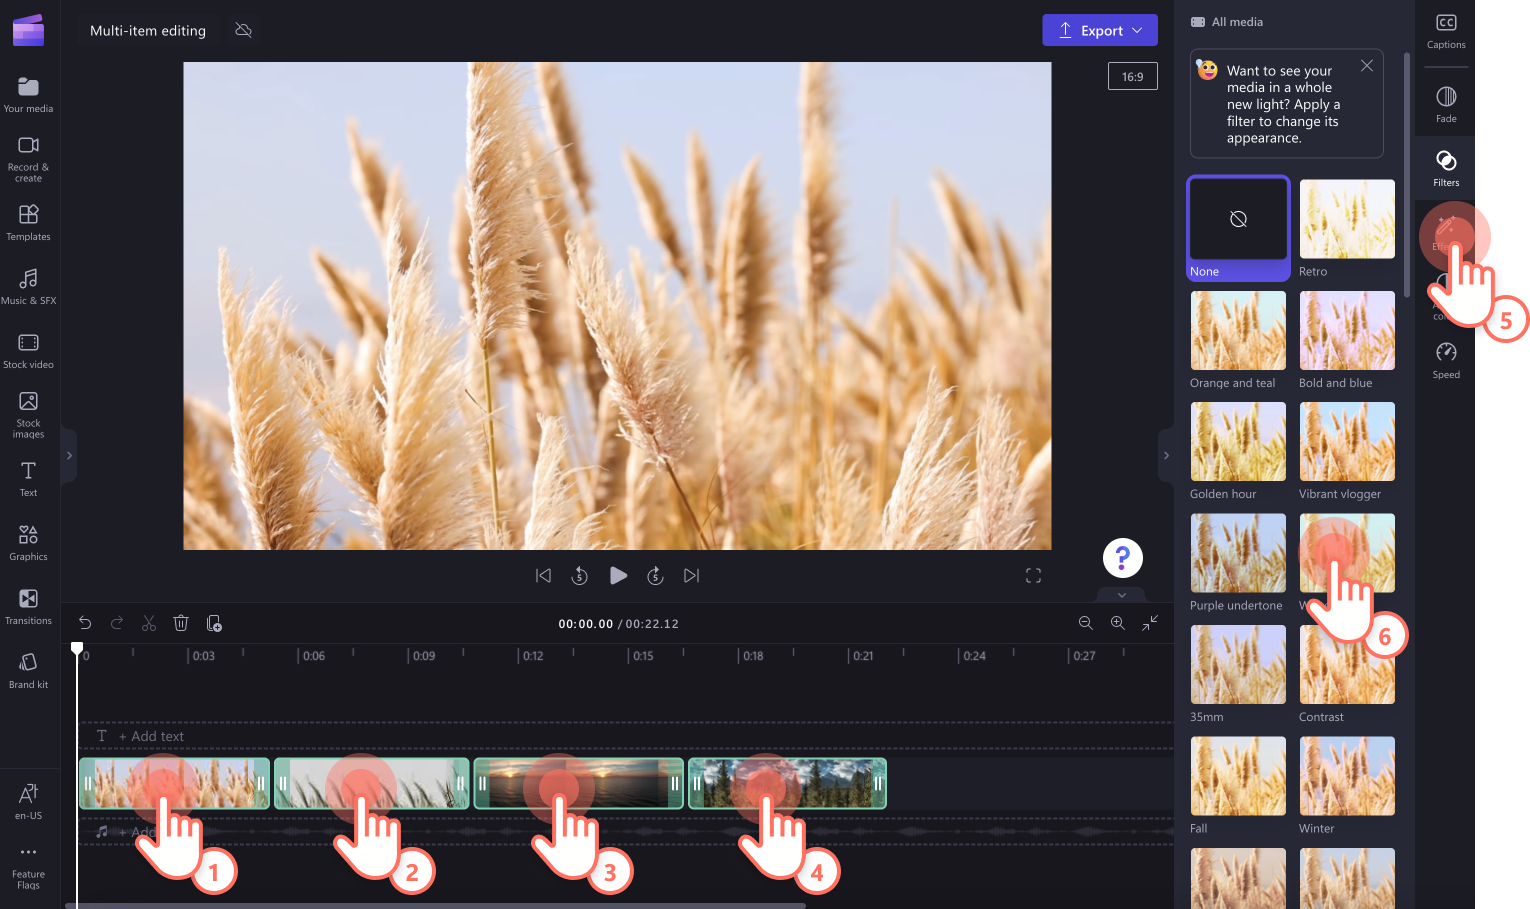The width and height of the screenshot is (1530, 909).
Task: Skip to the end of video
Action: click(x=691, y=575)
